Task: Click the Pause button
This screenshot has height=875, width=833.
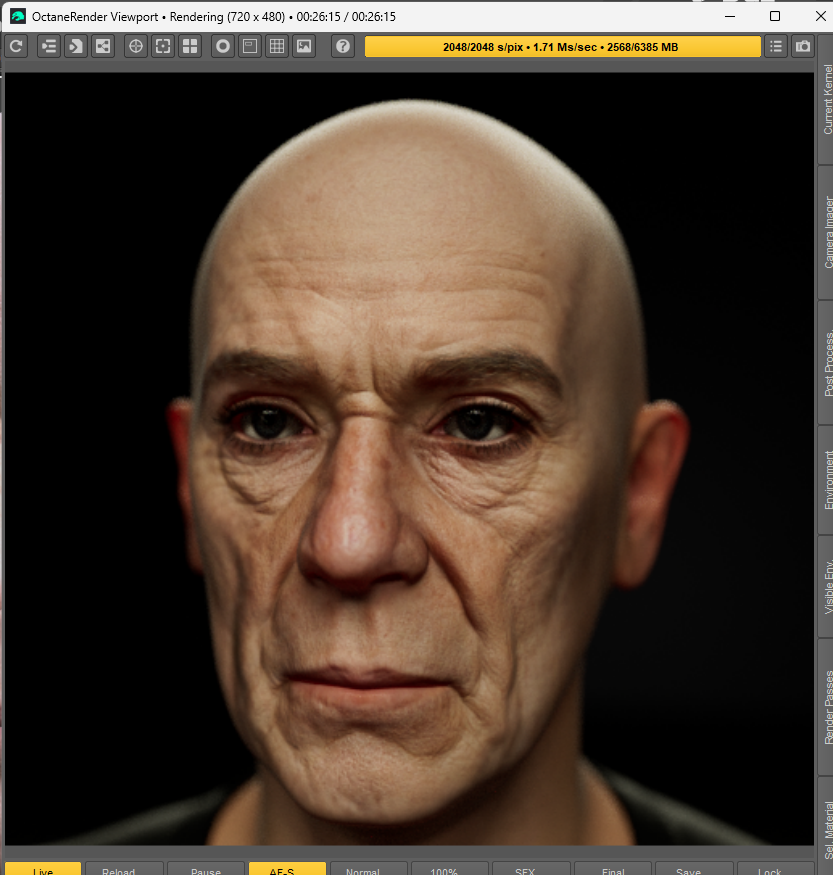Action: 206,869
